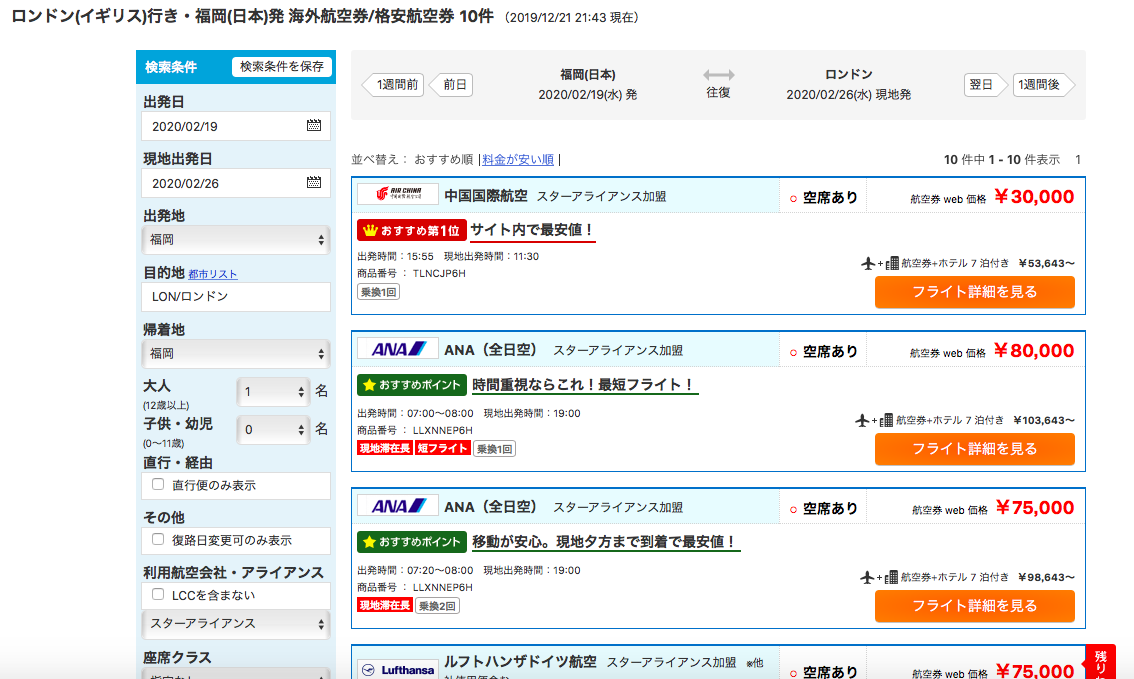Viewport: 1134px width, 679px height.
Task: Go to 前日 date
Action: pyautogui.click(x=451, y=85)
